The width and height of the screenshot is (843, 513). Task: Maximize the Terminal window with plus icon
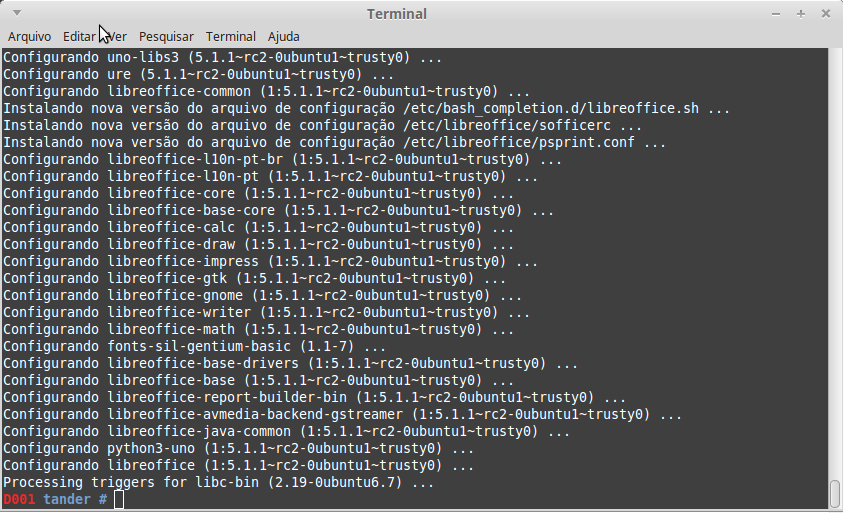coord(801,14)
